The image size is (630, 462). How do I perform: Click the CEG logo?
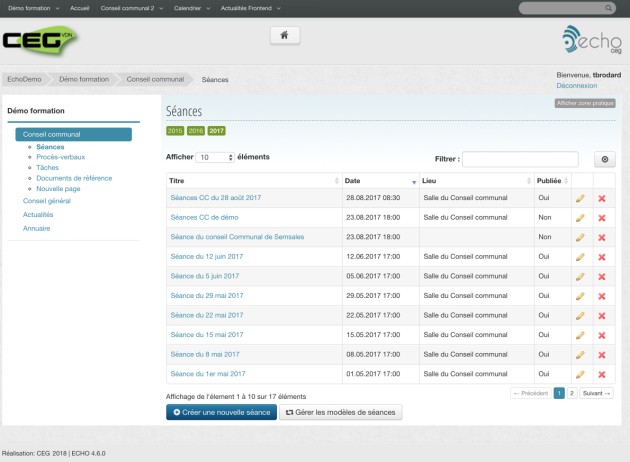point(39,40)
